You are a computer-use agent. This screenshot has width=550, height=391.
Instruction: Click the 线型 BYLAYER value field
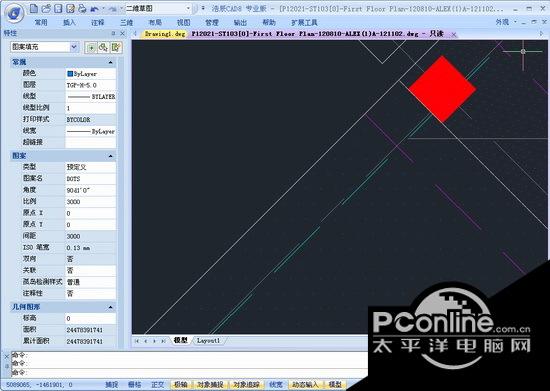[90, 97]
